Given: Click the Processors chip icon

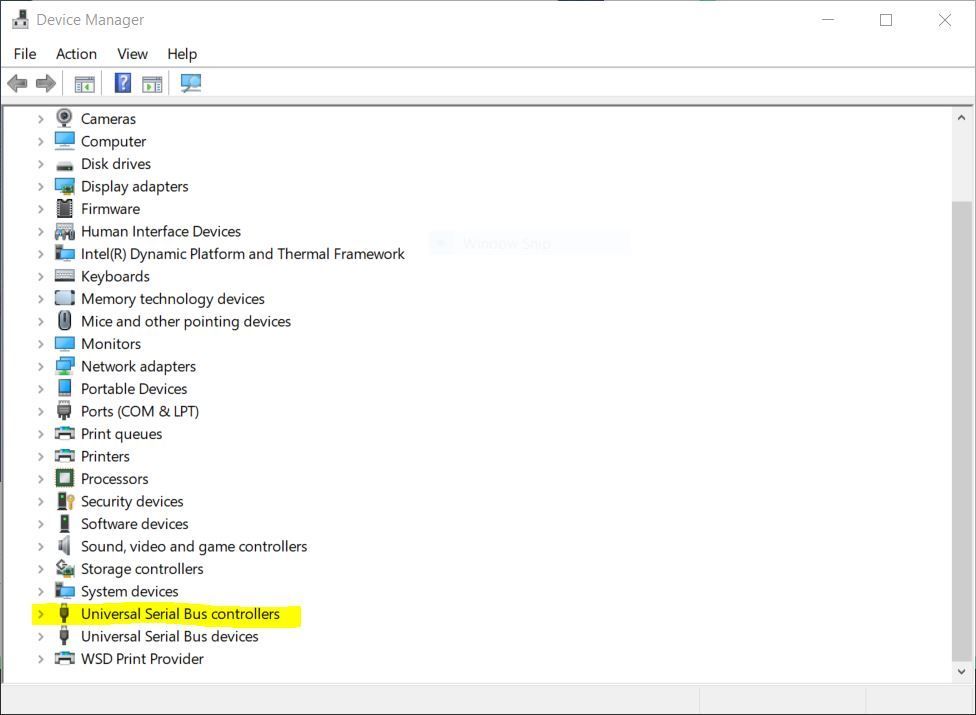Looking at the screenshot, I should click(x=64, y=478).
